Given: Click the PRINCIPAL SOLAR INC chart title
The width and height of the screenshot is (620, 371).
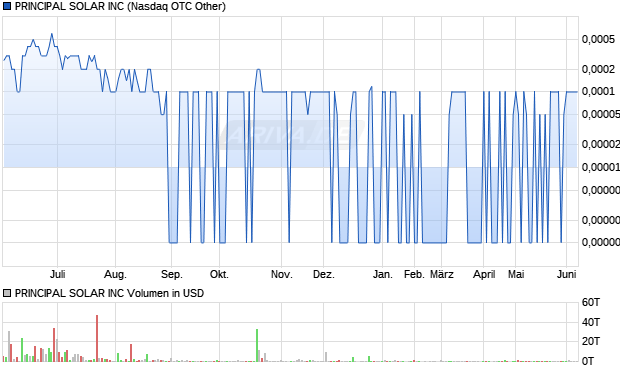Looking at the screenshot, I should click(120, 6).
